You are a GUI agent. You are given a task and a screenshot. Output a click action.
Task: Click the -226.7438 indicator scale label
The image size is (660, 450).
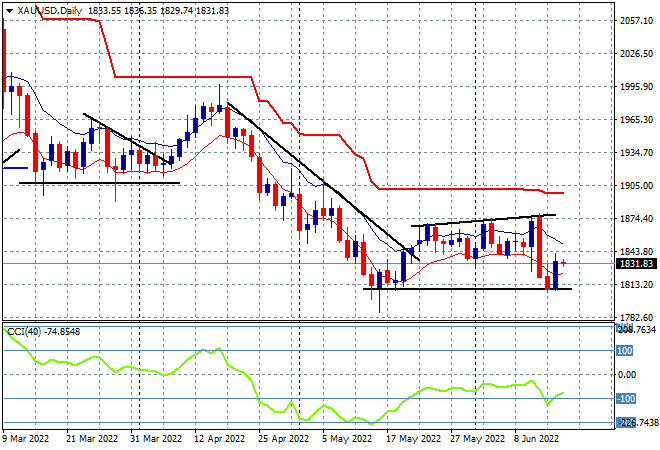click(x=637, y=423)
